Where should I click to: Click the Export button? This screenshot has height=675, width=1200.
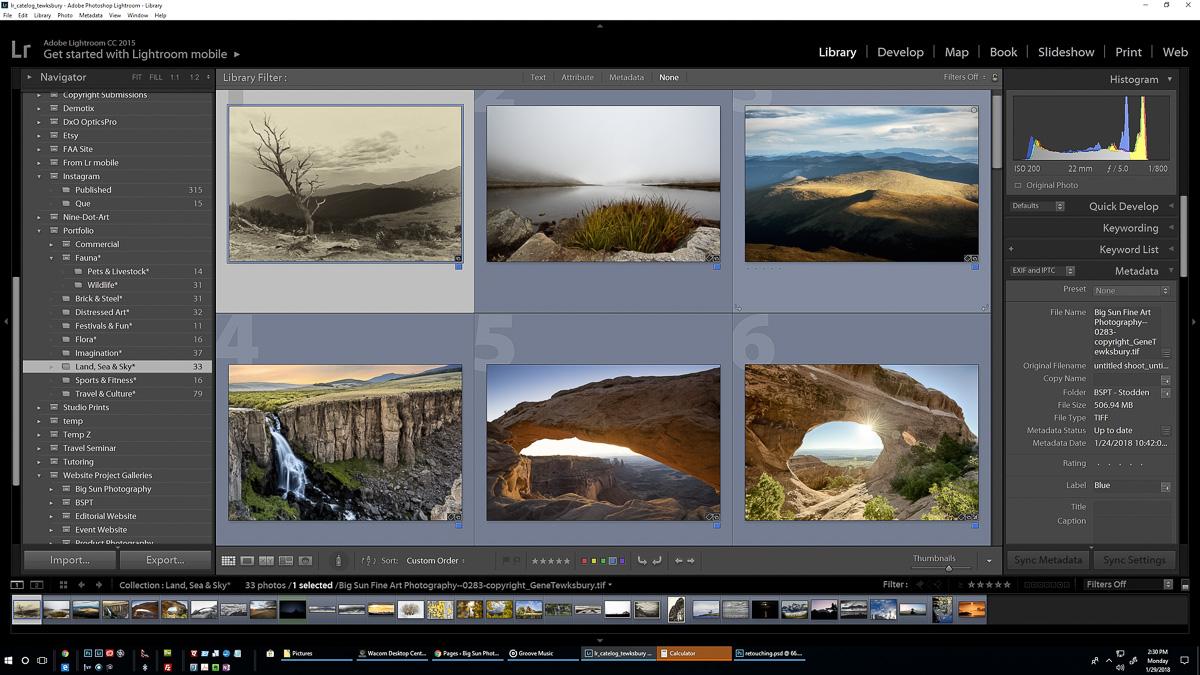[x=165, y=560]
